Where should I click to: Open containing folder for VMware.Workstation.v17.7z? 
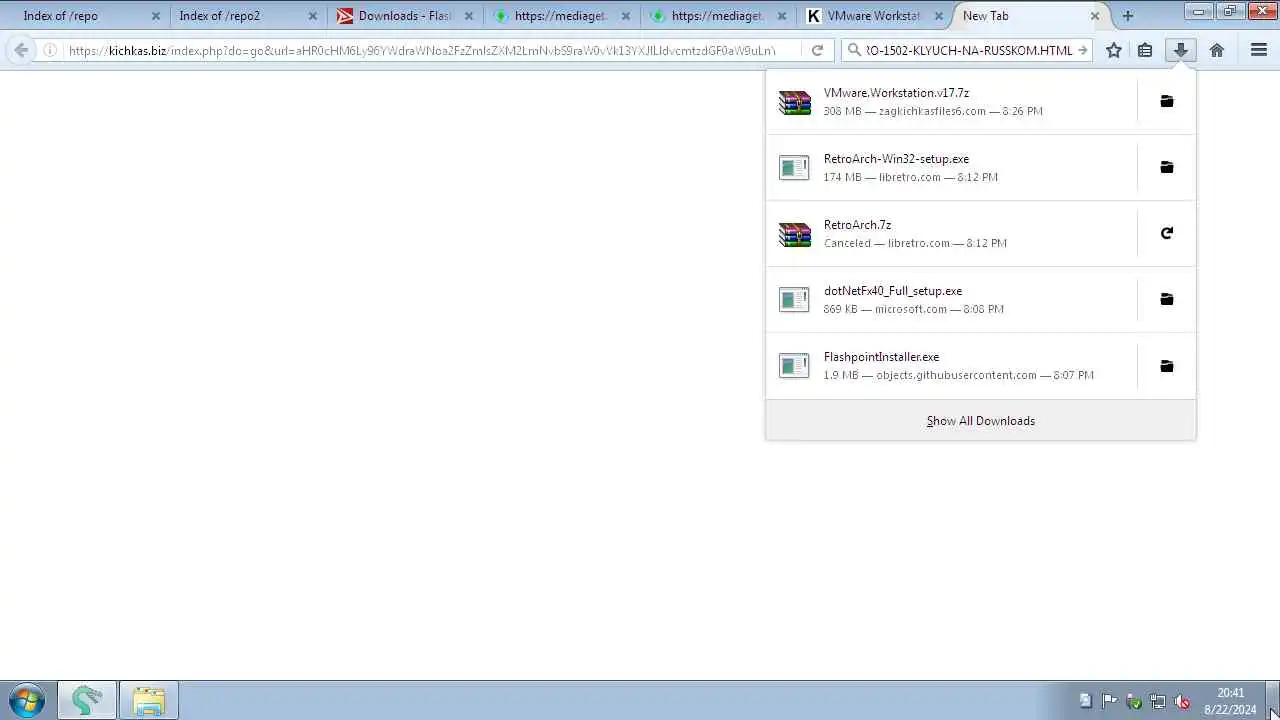(x=1166, y=101)
